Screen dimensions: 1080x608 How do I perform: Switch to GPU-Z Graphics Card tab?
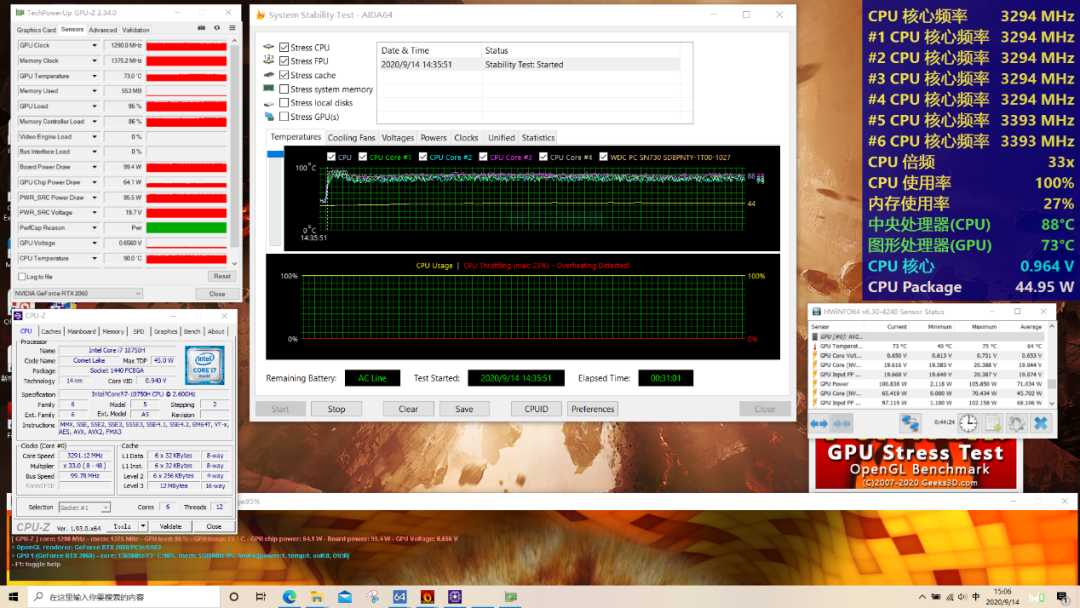click(36, 30)
